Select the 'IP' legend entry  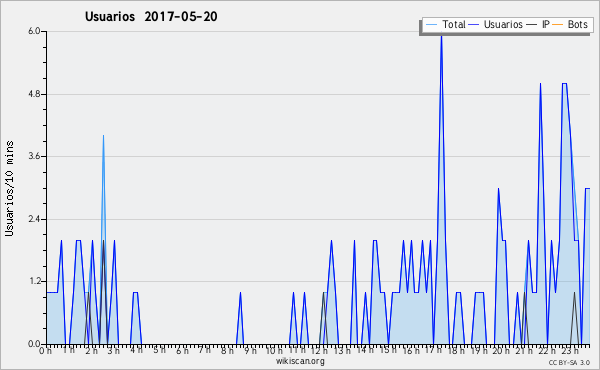(546, 24)
